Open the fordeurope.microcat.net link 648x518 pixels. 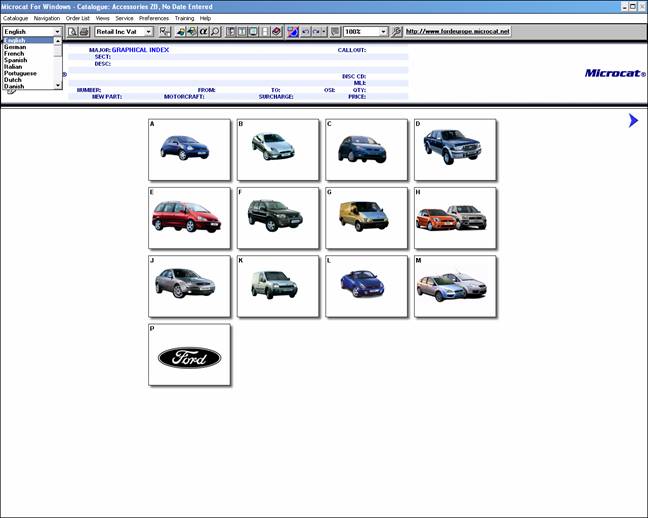[457, 32]
